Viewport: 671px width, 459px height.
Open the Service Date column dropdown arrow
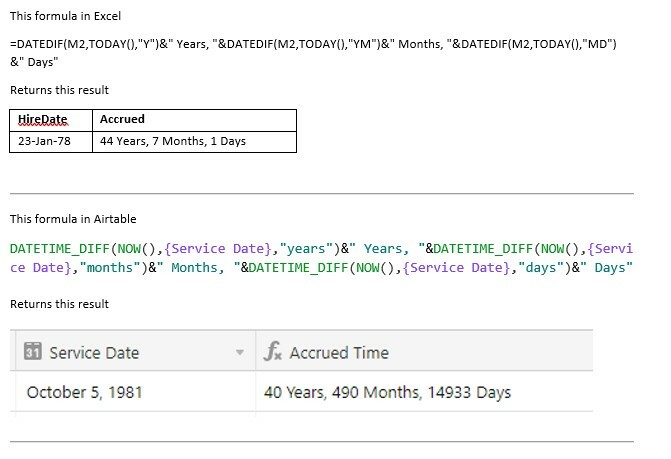click(240, 352)
